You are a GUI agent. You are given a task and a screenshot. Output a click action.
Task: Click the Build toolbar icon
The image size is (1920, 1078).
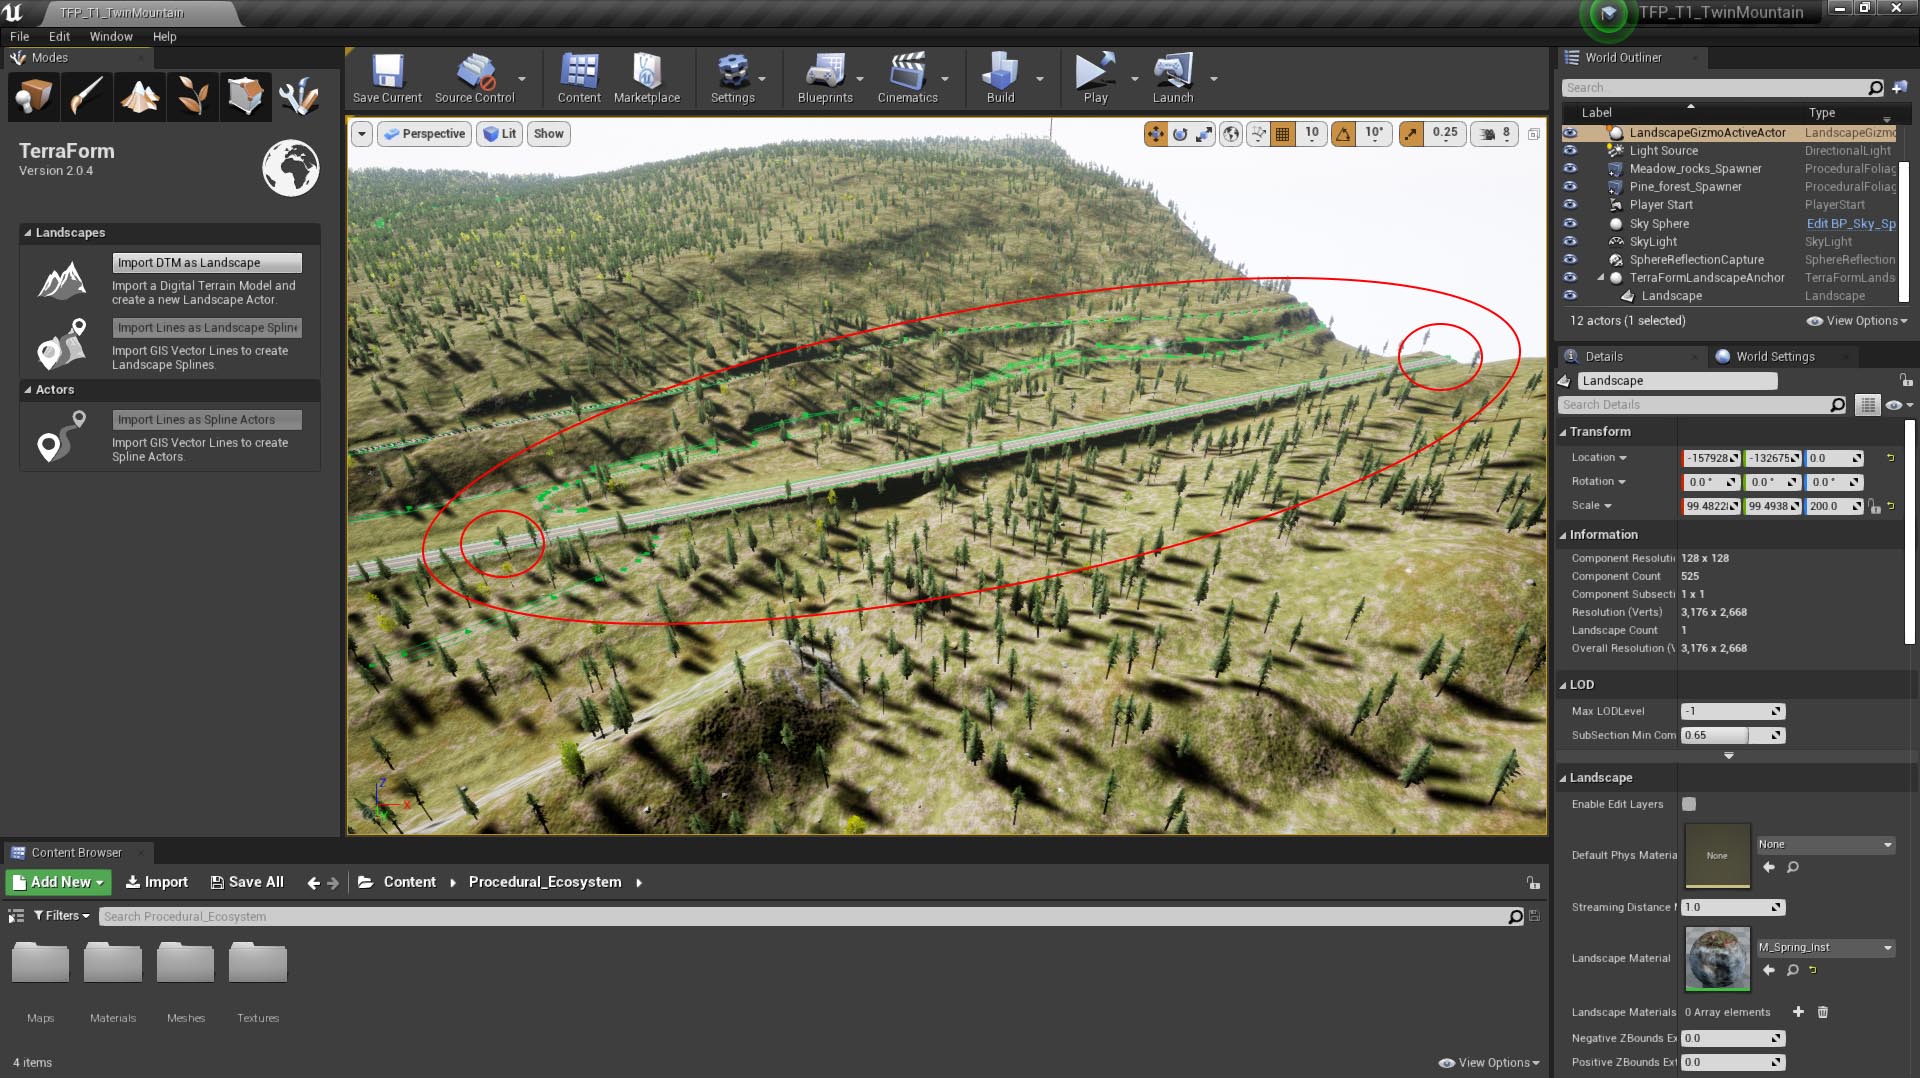[x=1000, y=78]
